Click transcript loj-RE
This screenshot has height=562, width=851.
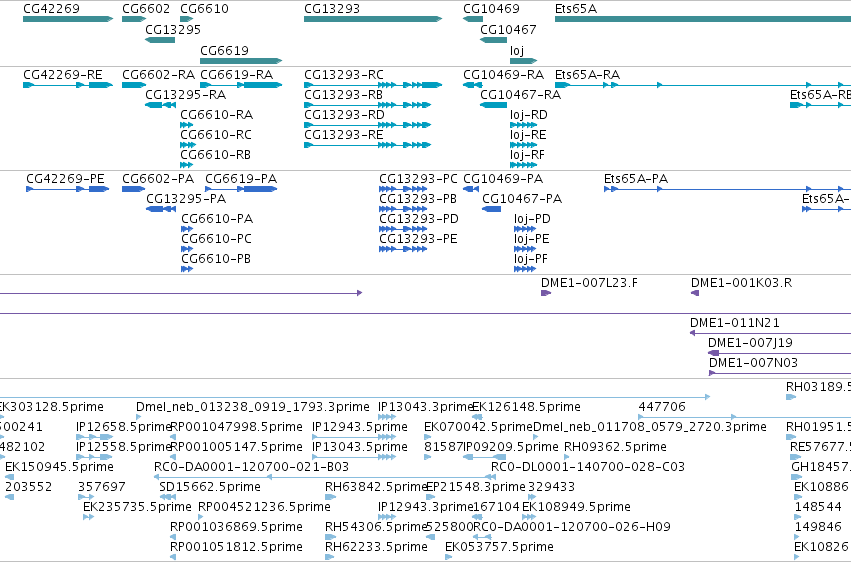pos(528,135)
